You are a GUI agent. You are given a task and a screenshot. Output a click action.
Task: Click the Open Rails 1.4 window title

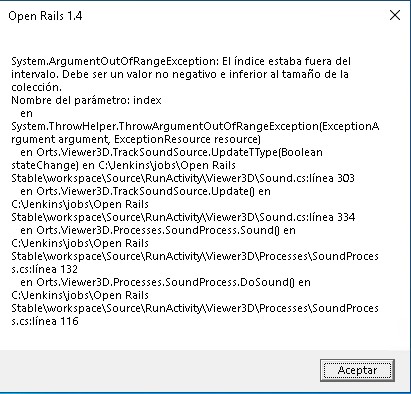[x=45, y=16]
